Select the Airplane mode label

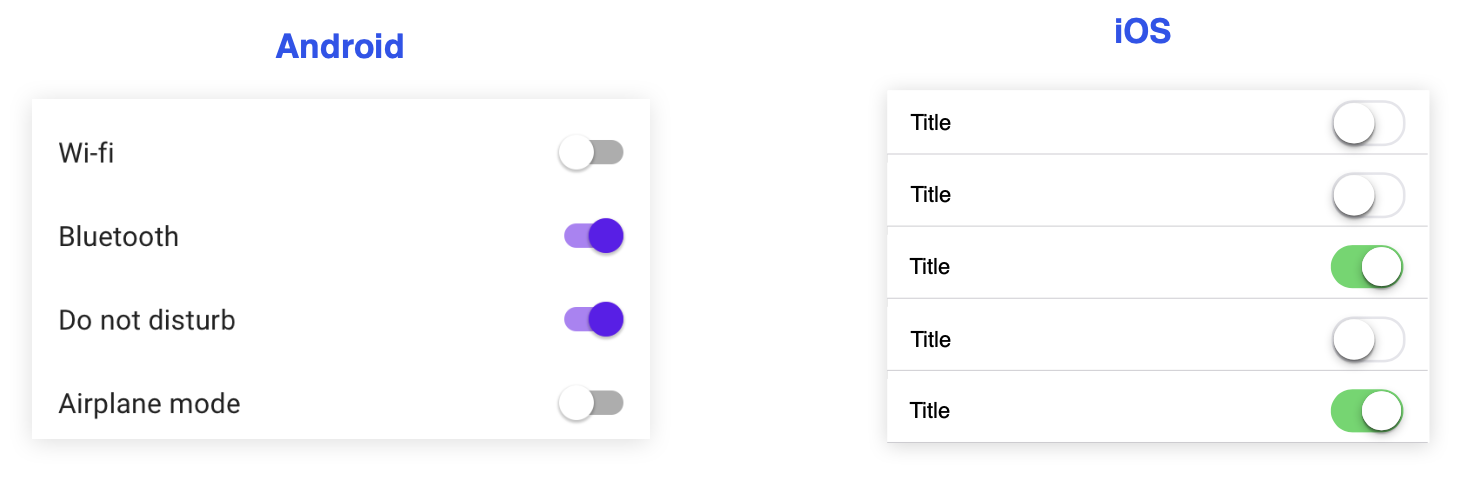[150, 404]
